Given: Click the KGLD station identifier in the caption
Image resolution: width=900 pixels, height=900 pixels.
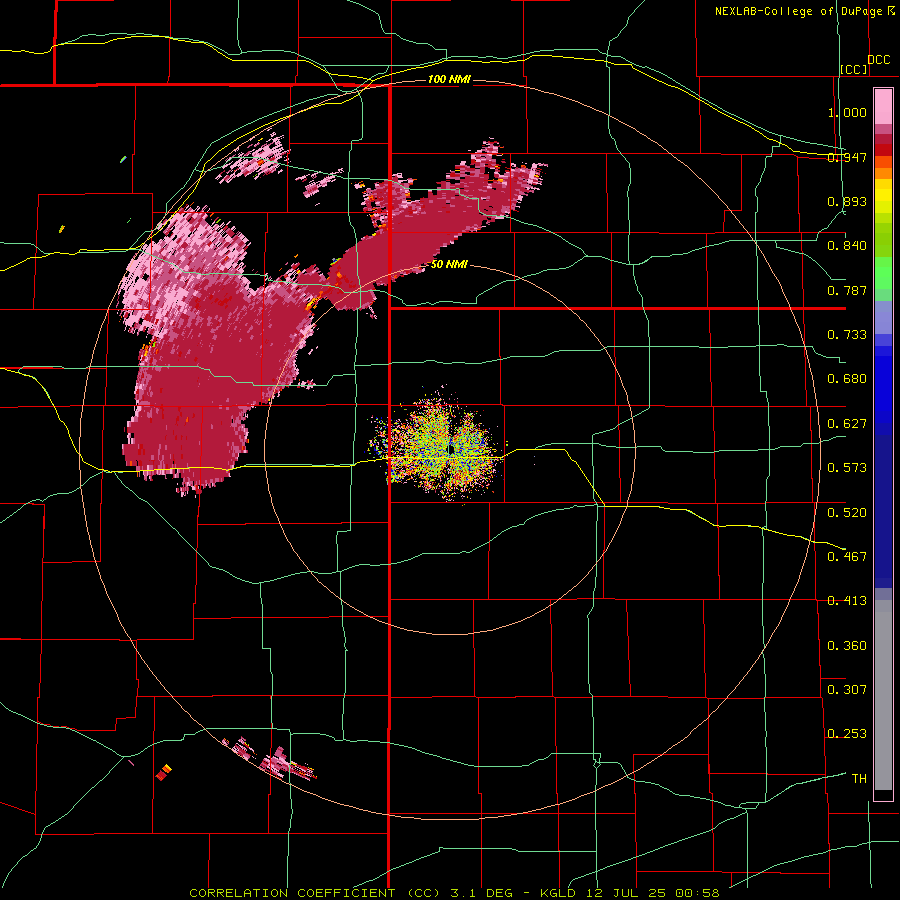Looking at the screenshot, I should (x=558, y=893).
